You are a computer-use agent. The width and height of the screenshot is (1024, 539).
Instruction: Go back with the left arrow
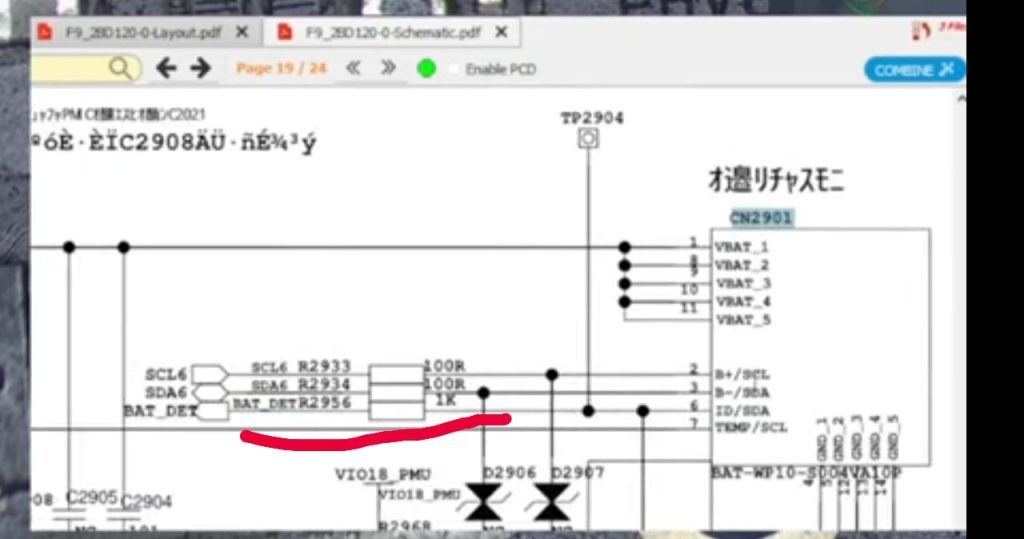pos(167,68)
